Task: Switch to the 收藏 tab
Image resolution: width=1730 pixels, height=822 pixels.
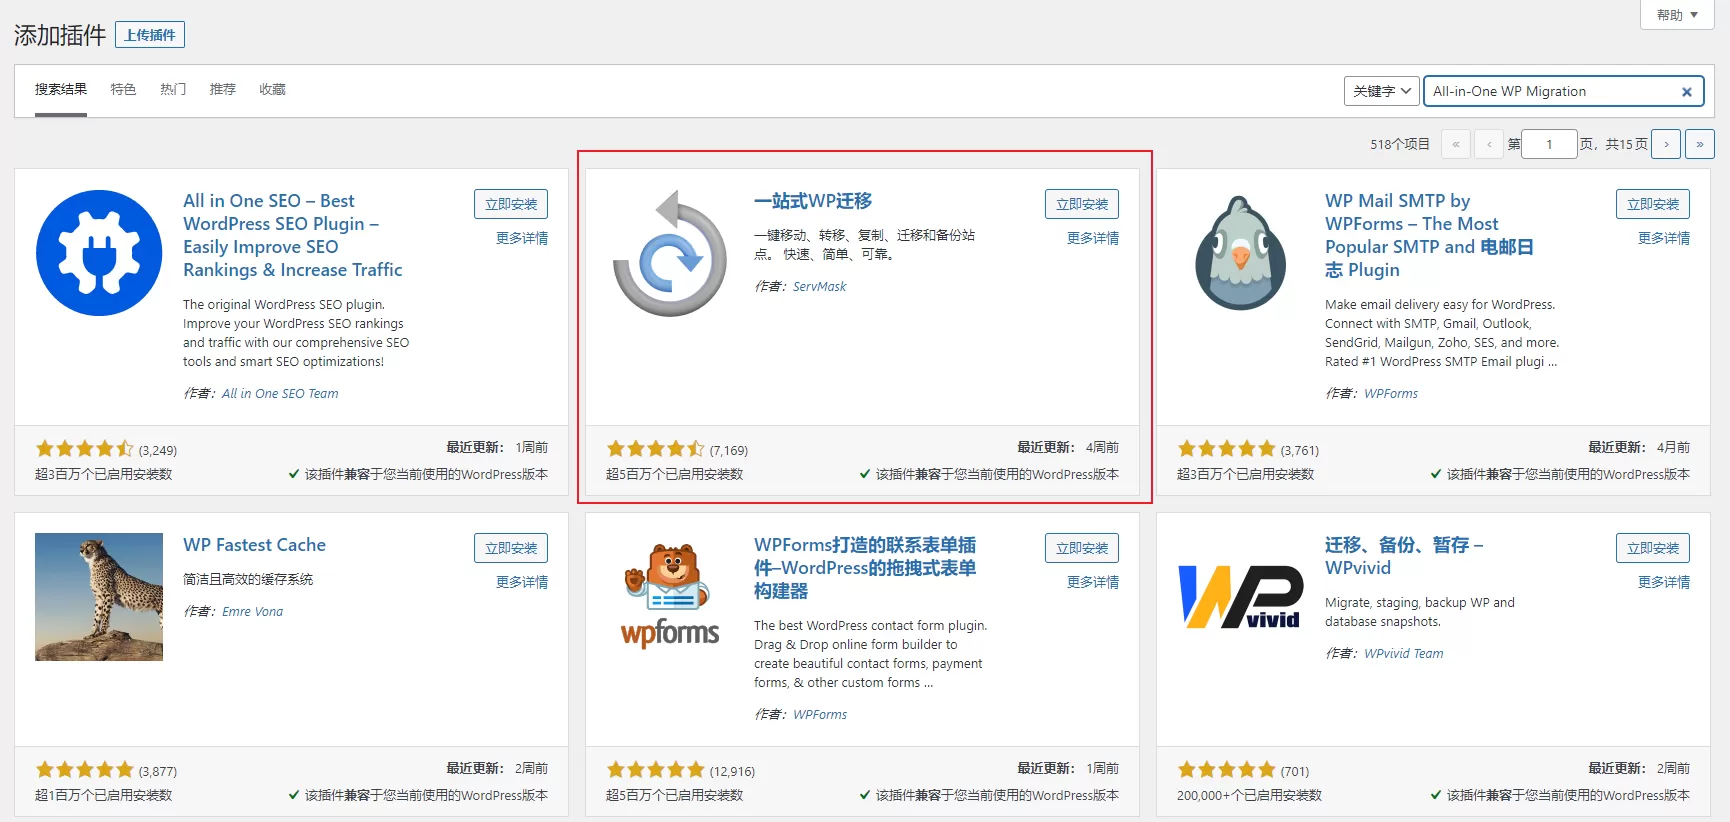Action: click(272, 90)
